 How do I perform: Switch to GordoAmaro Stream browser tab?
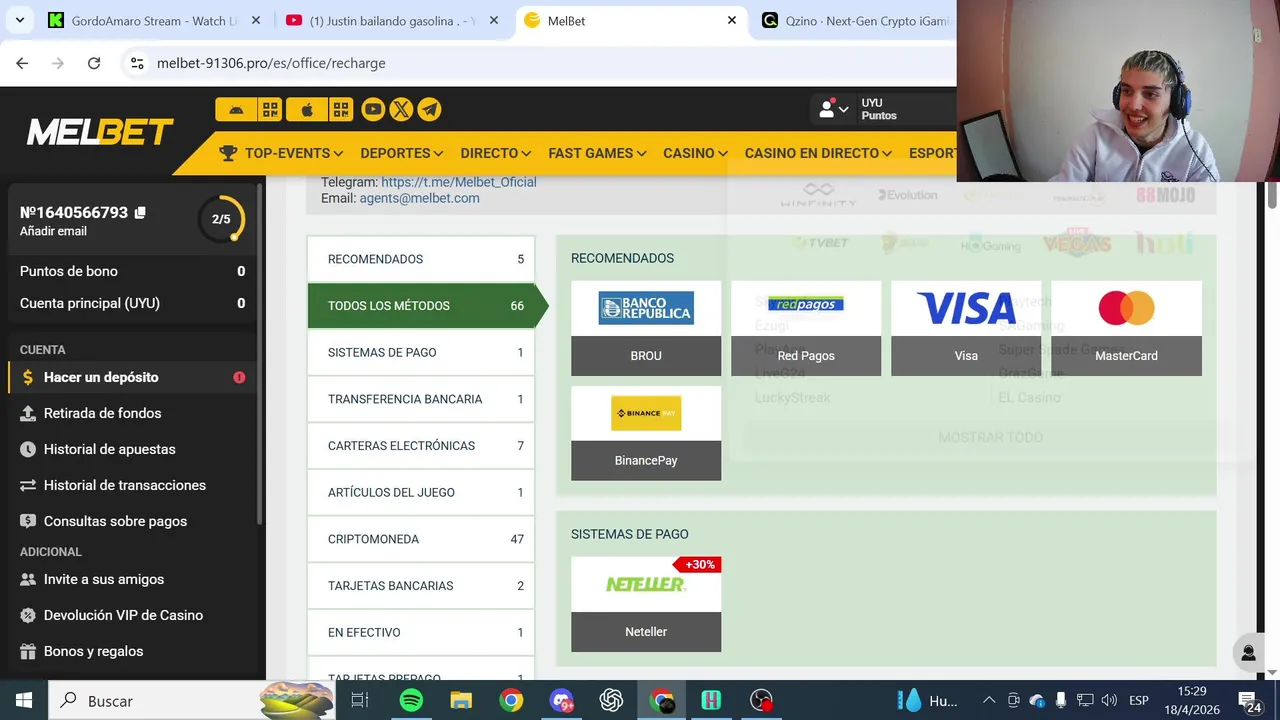click(x=154, y=20)
